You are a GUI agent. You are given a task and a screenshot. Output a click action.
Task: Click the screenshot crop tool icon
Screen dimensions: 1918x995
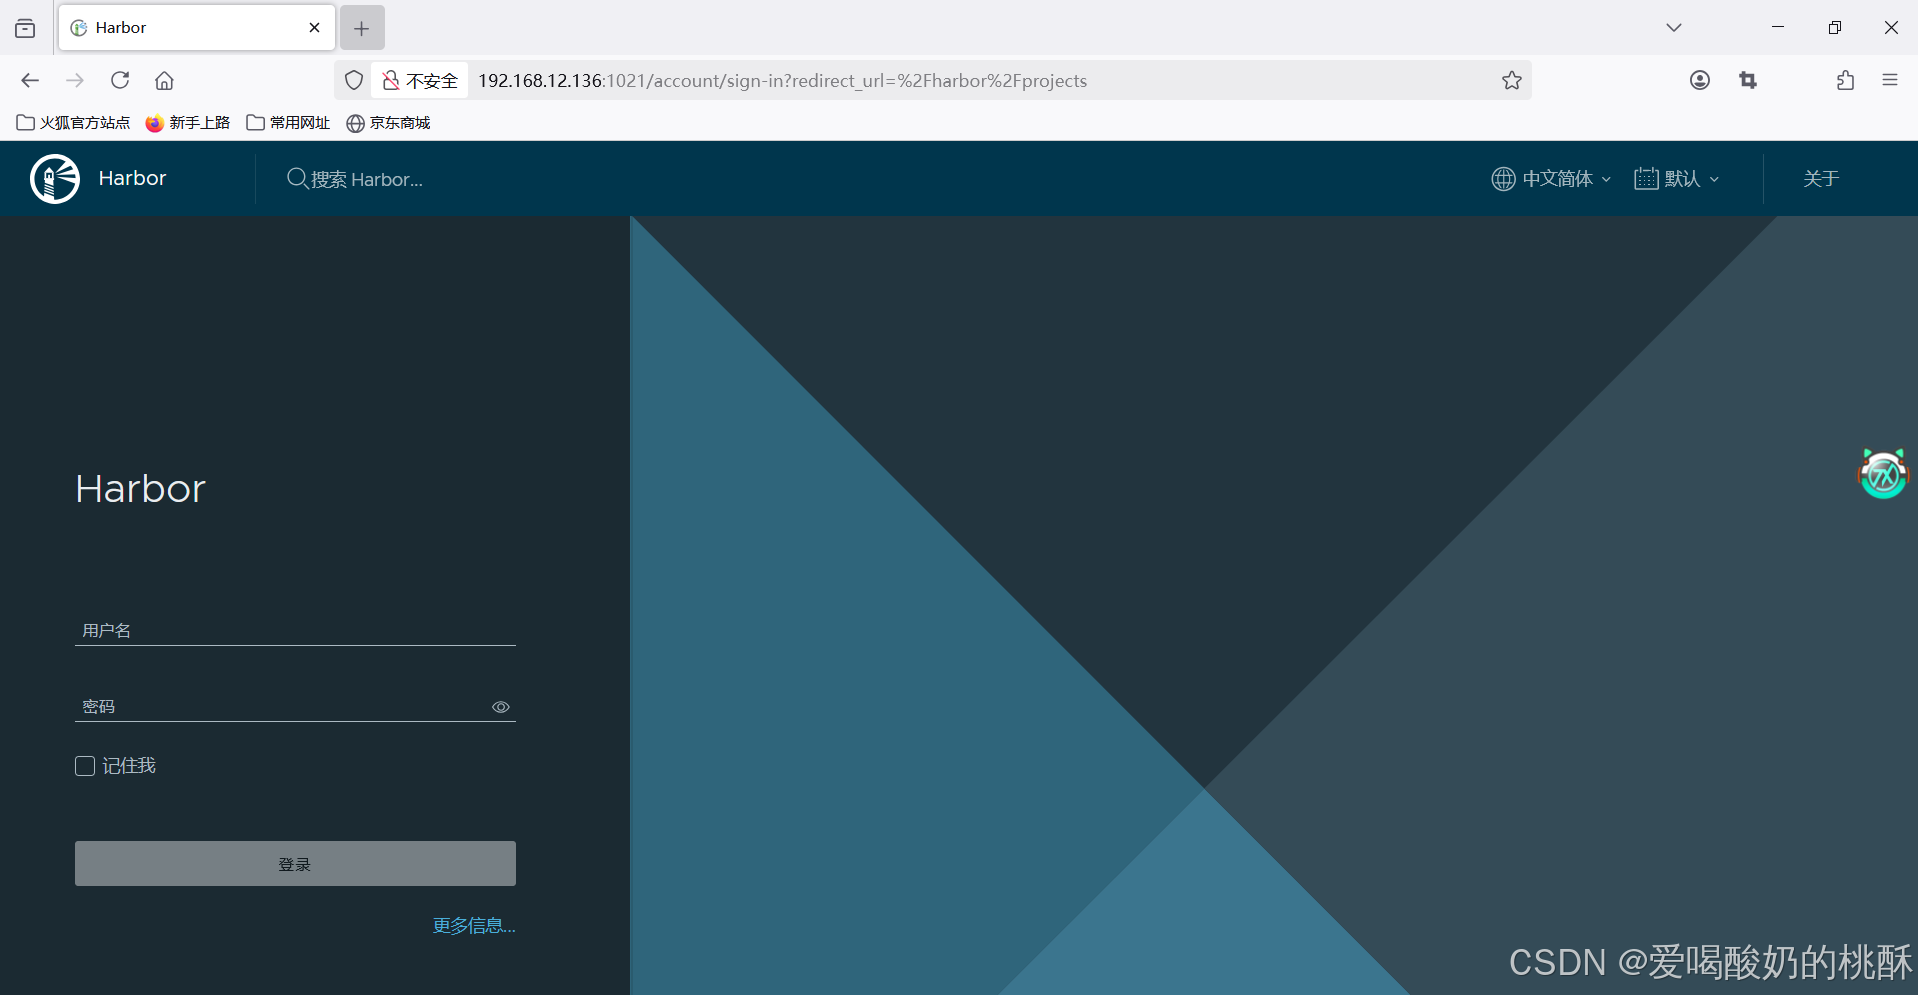click(1748, 80)
